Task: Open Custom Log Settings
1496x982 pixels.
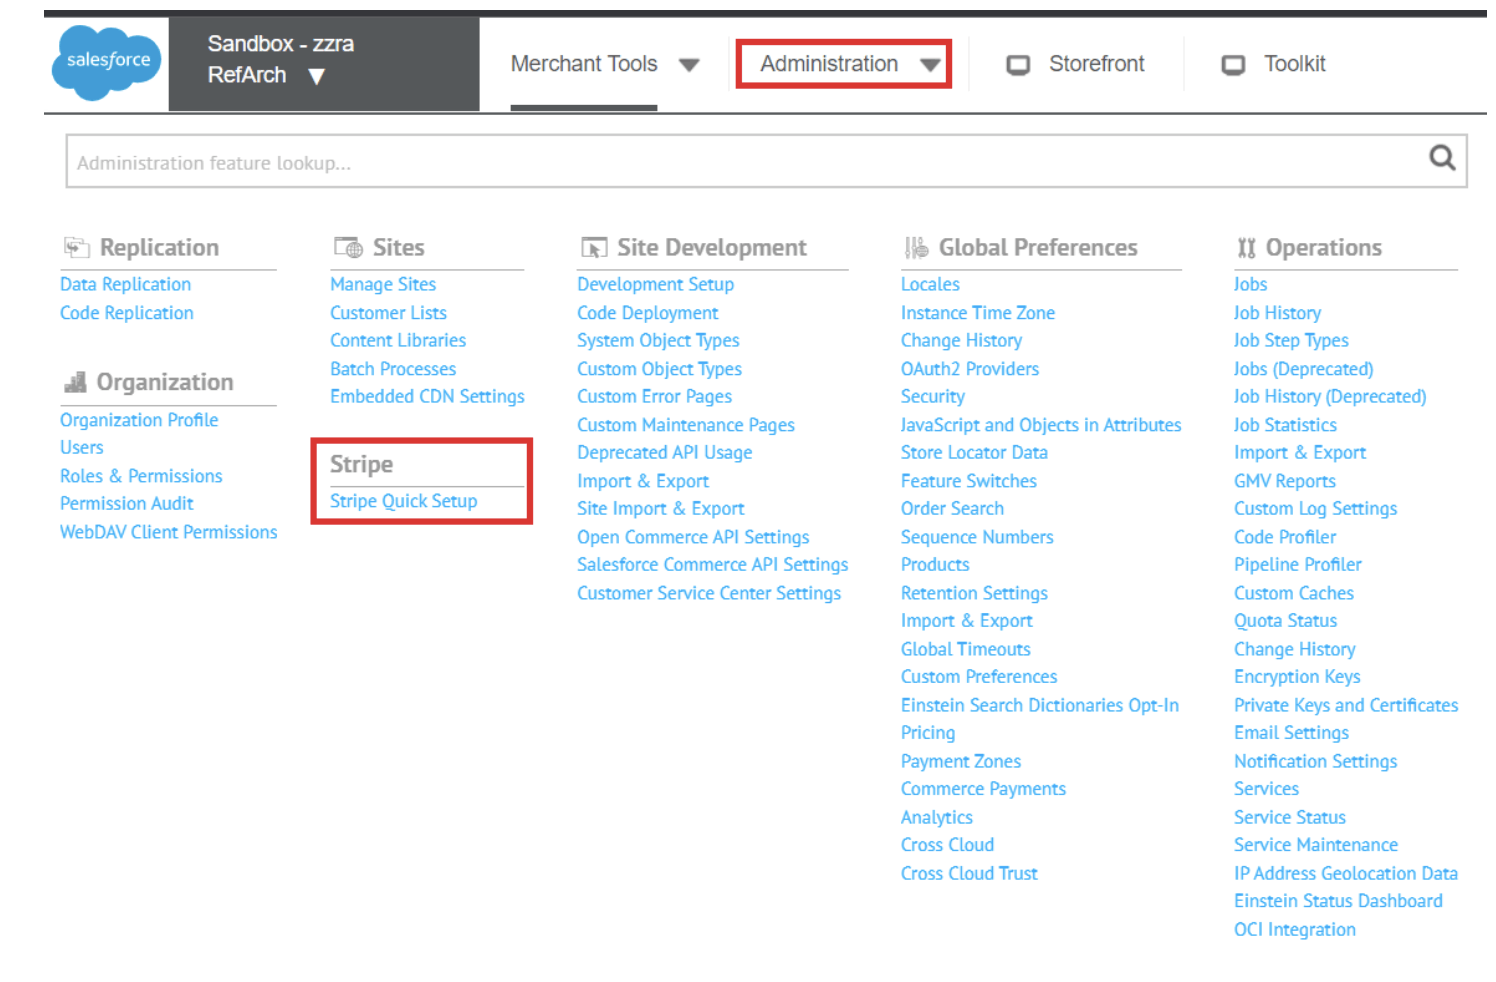Action: tap(1315, 508)
